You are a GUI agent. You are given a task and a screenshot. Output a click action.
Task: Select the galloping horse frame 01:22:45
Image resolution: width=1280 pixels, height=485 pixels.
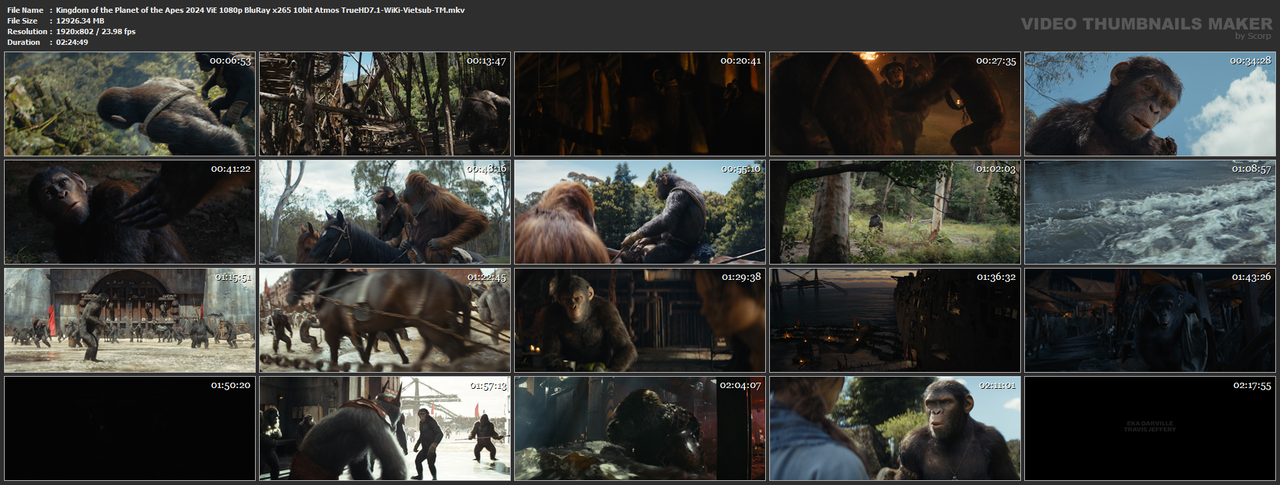pos(385,320)
